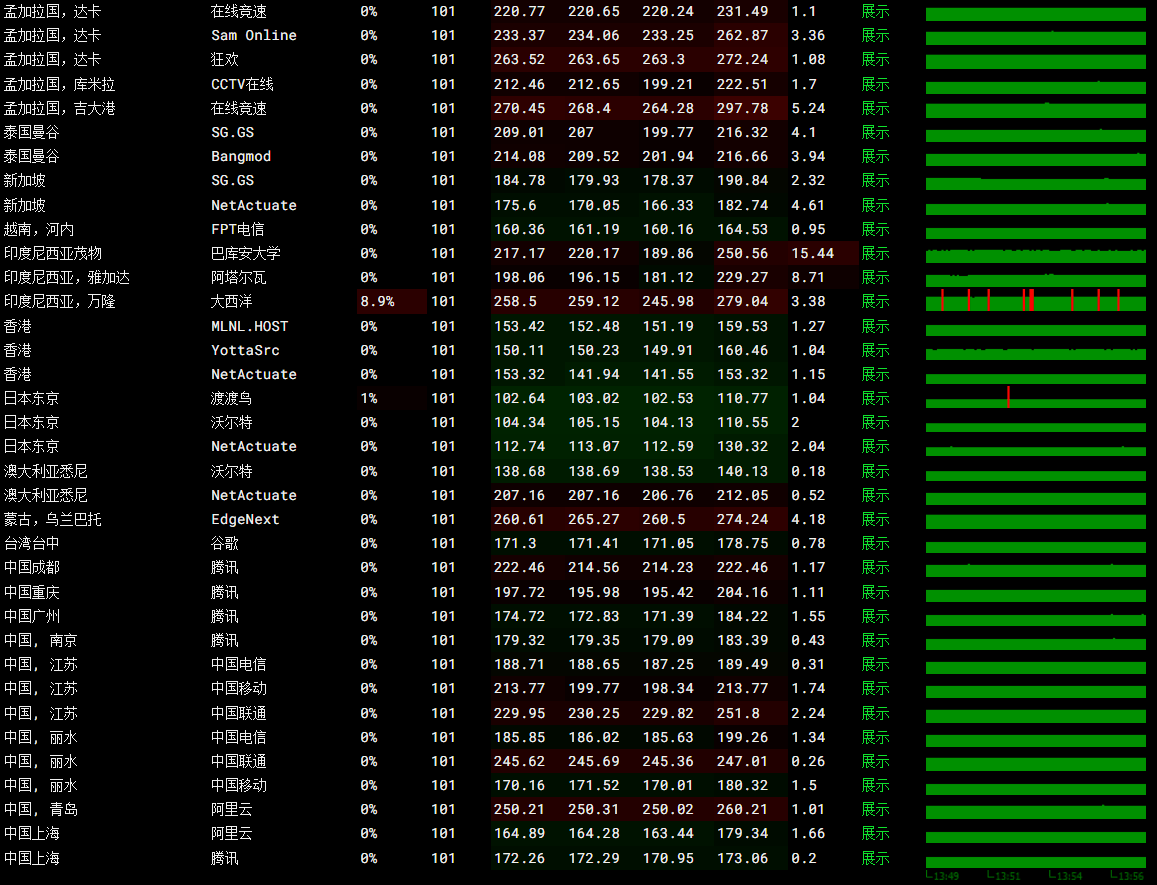
Task: Click 巴库安大学 provider name
Action: click(246, 253)
